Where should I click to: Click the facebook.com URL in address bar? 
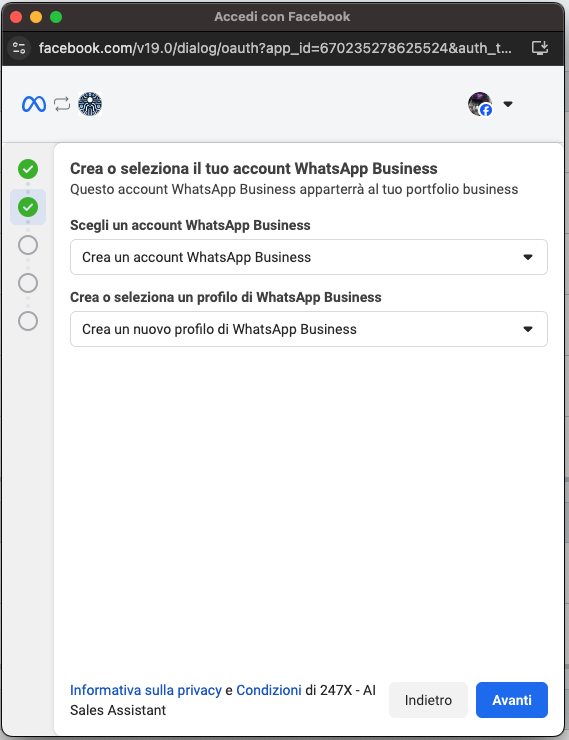tap(275, 48)
